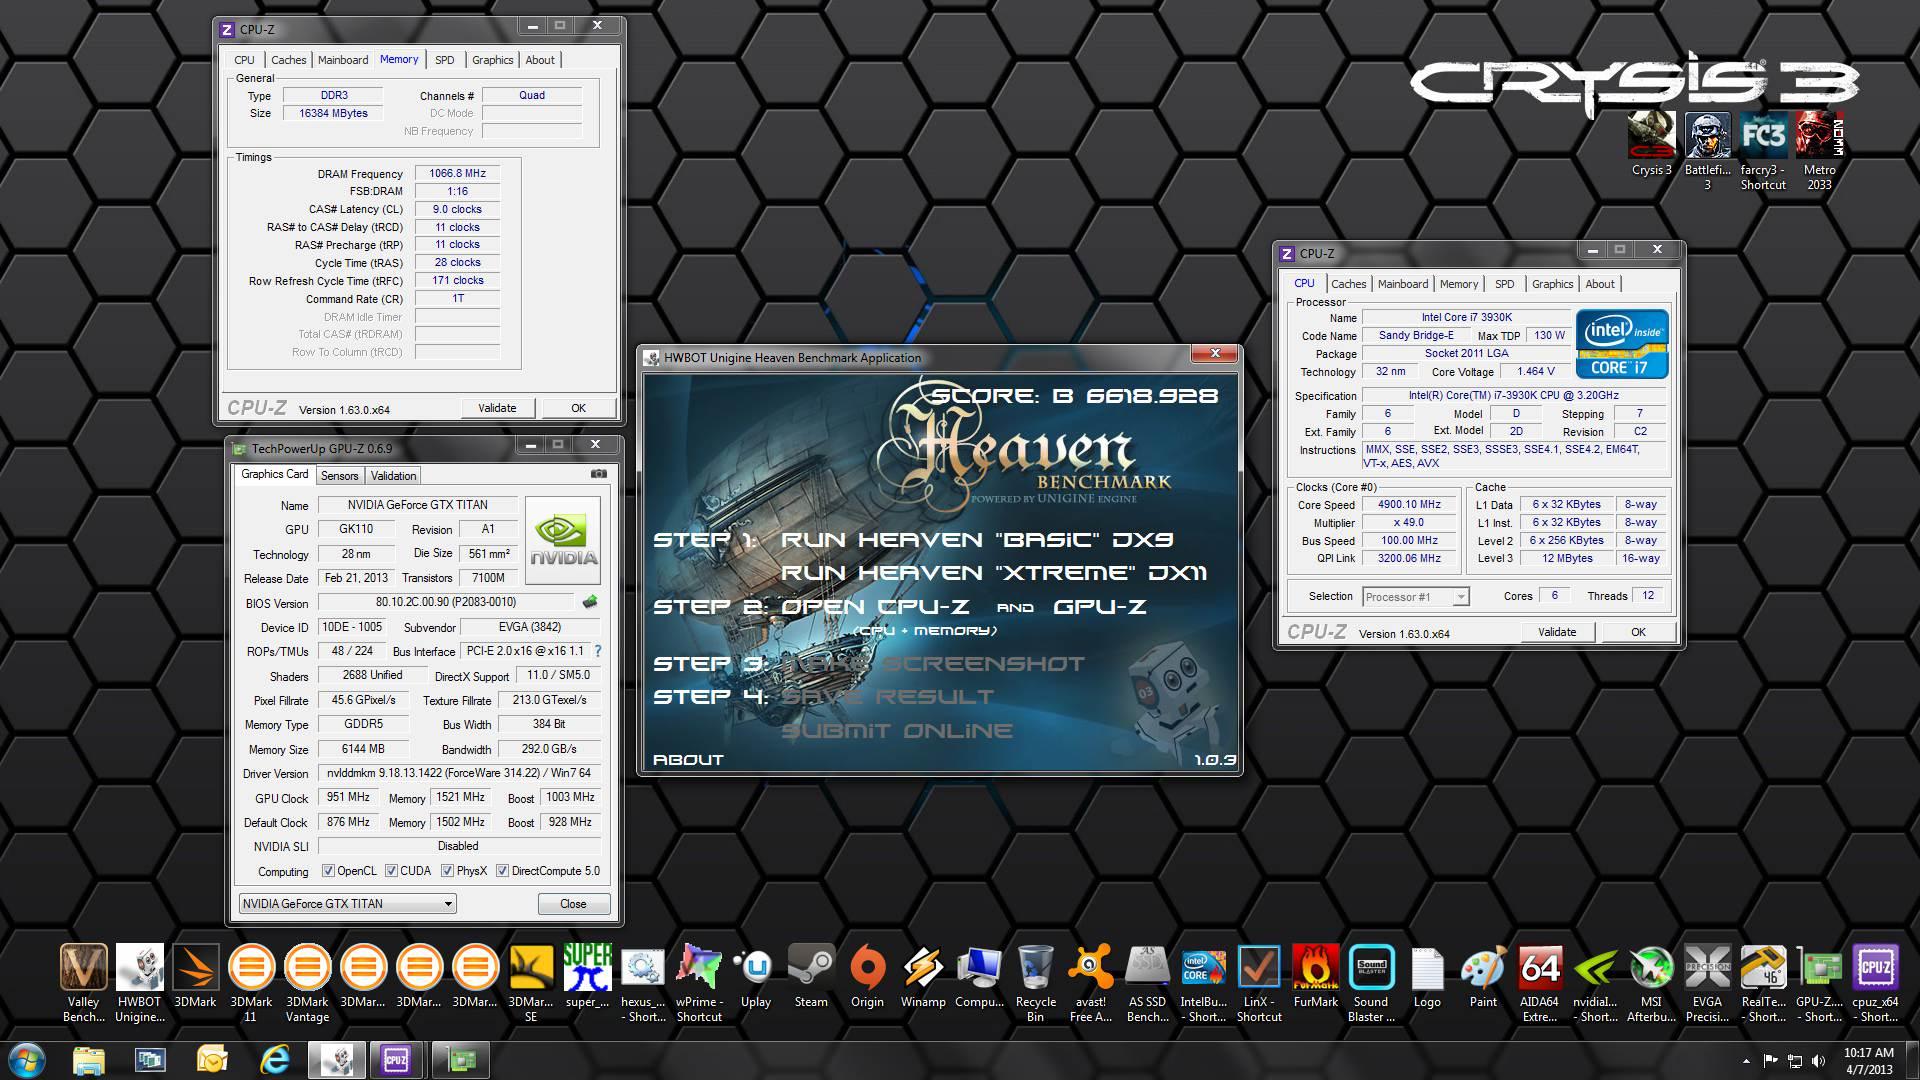Open About tab in memory CPU-Z window
Image resolution: width=1920 pixels, height=1080 pixels.
click(540, 60)
